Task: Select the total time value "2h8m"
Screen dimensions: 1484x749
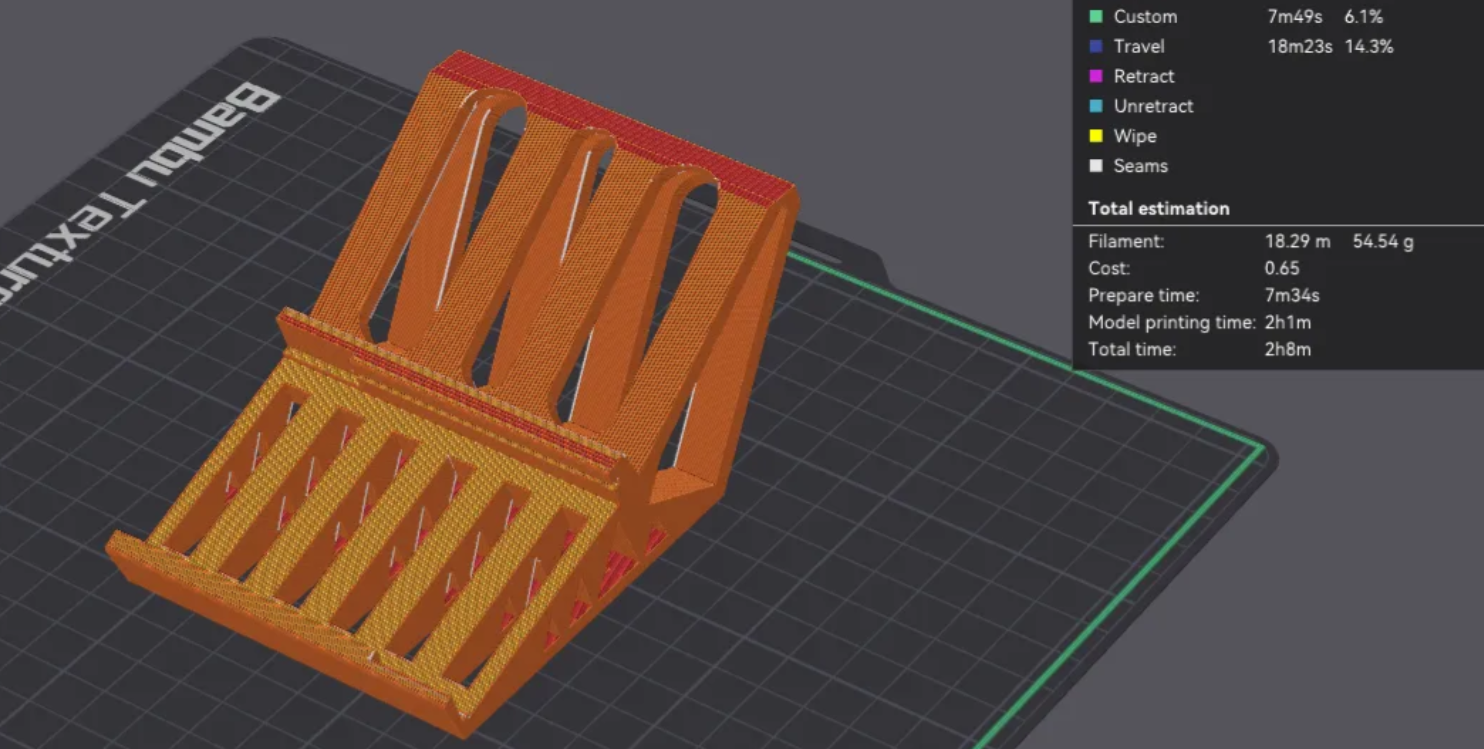Action: pyautogui.click(x=1287, y=350)
